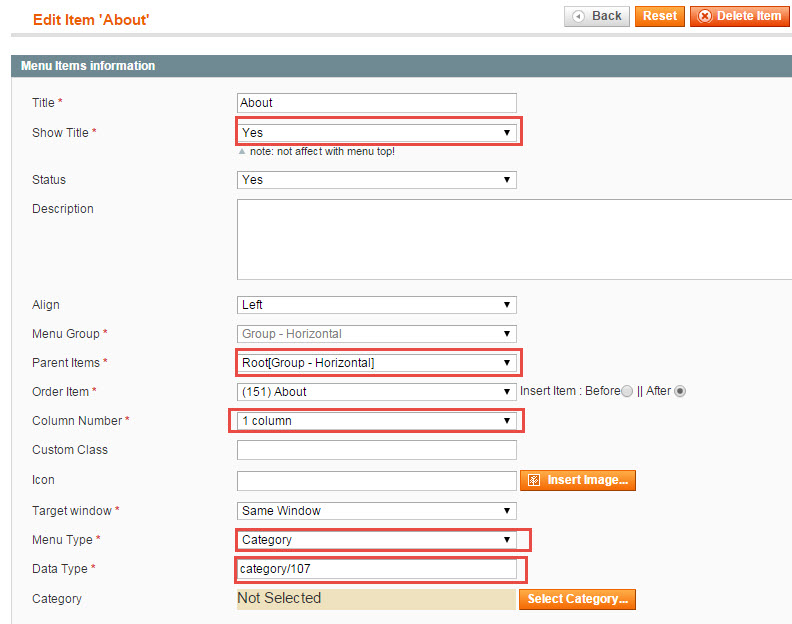Open the Show Title dropdown
The width and height of the screenshot is (792, 624).
pos(377,133)
